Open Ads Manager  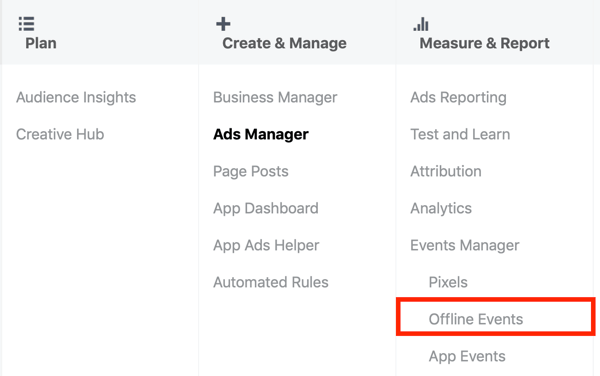pos(261,134)
